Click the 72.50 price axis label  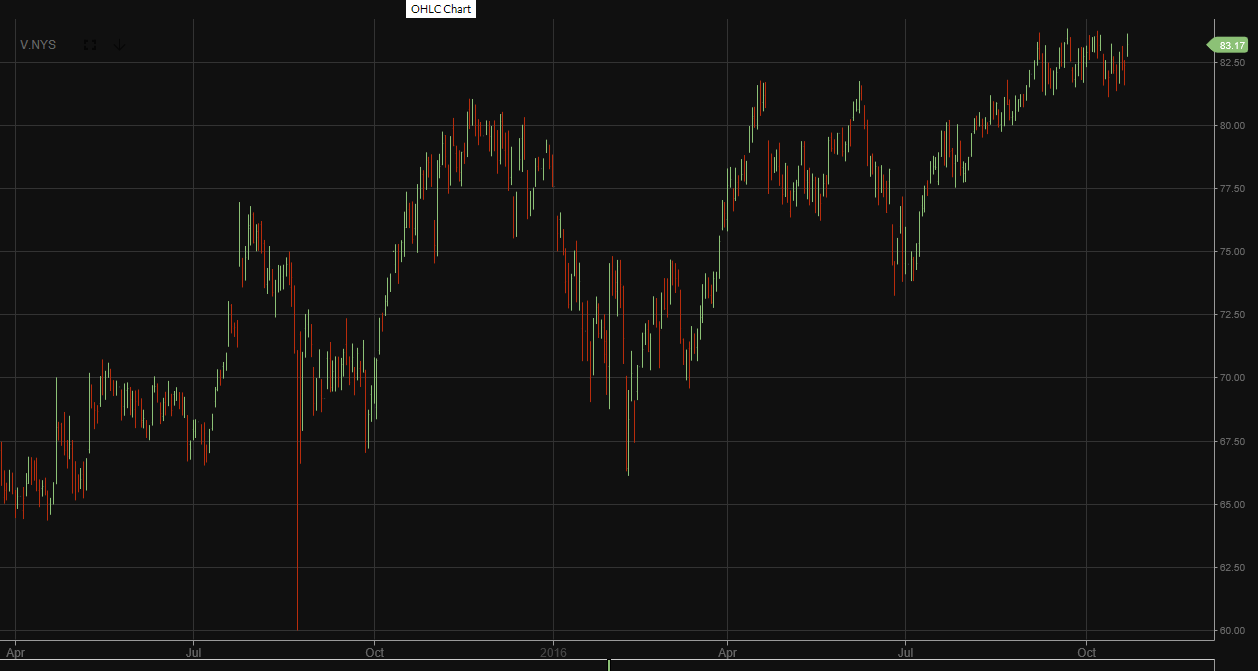tap(1231, 314)
